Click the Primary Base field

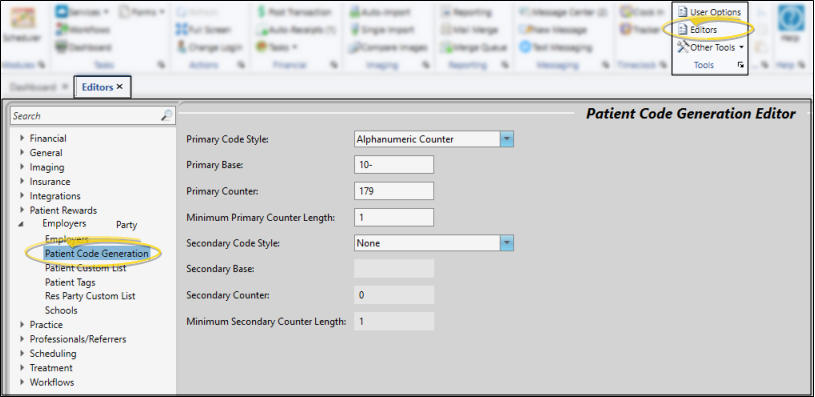point(394,165)
